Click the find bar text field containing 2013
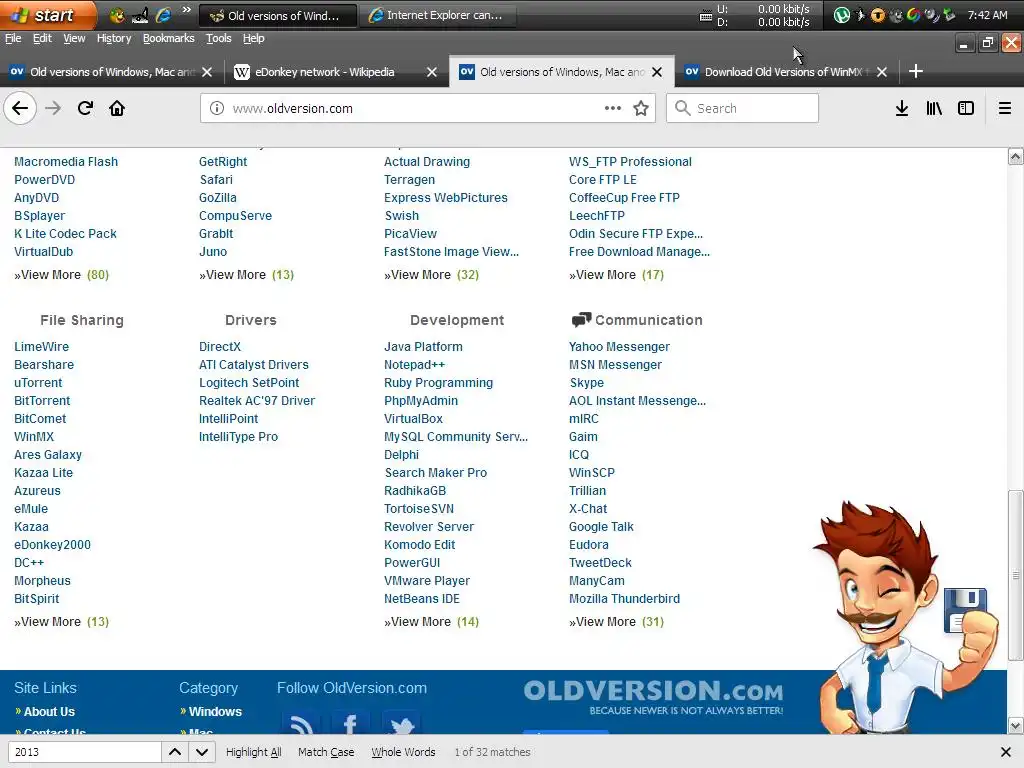 [x=84, y=752]
